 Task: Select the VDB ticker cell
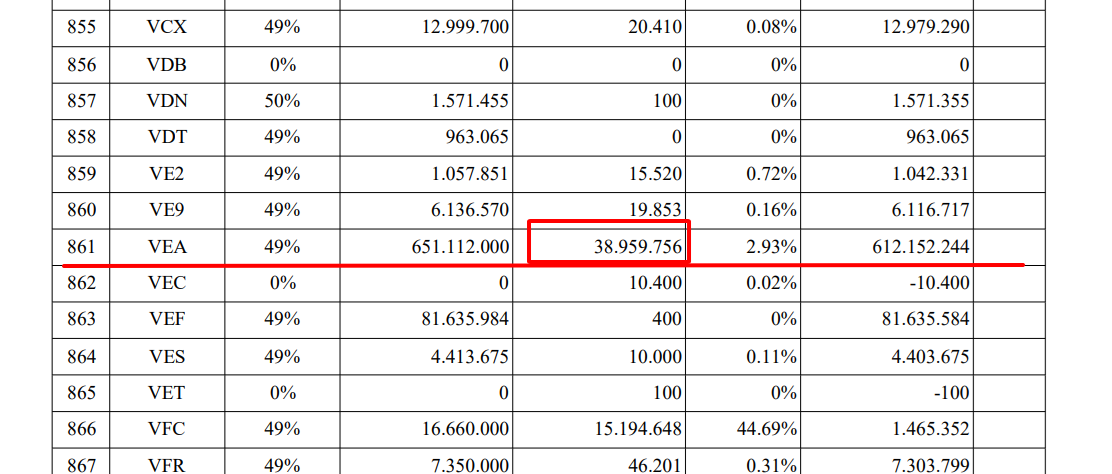167,65
